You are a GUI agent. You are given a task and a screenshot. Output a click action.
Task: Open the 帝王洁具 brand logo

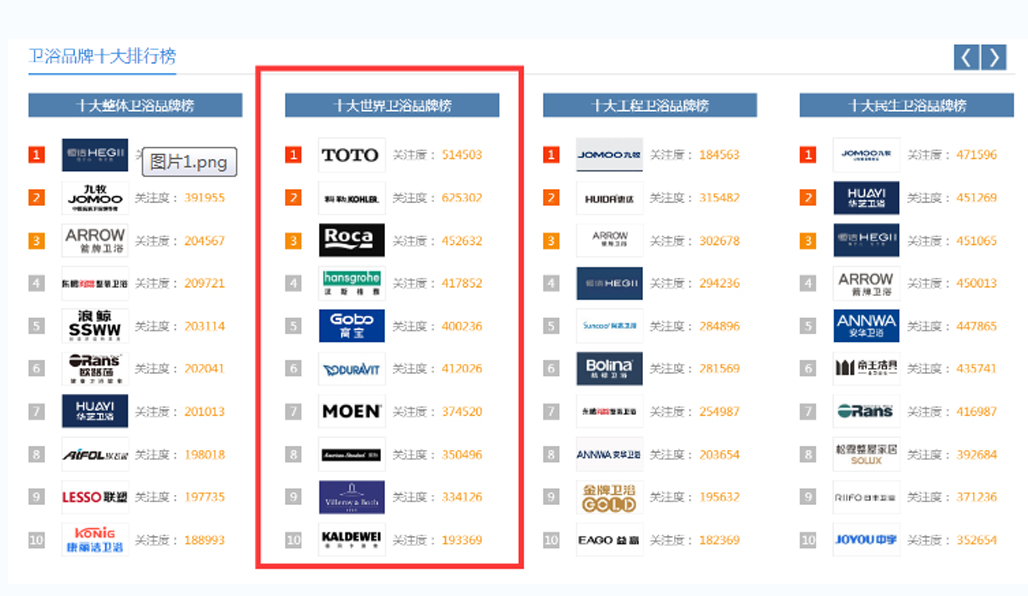coord(866,368)
